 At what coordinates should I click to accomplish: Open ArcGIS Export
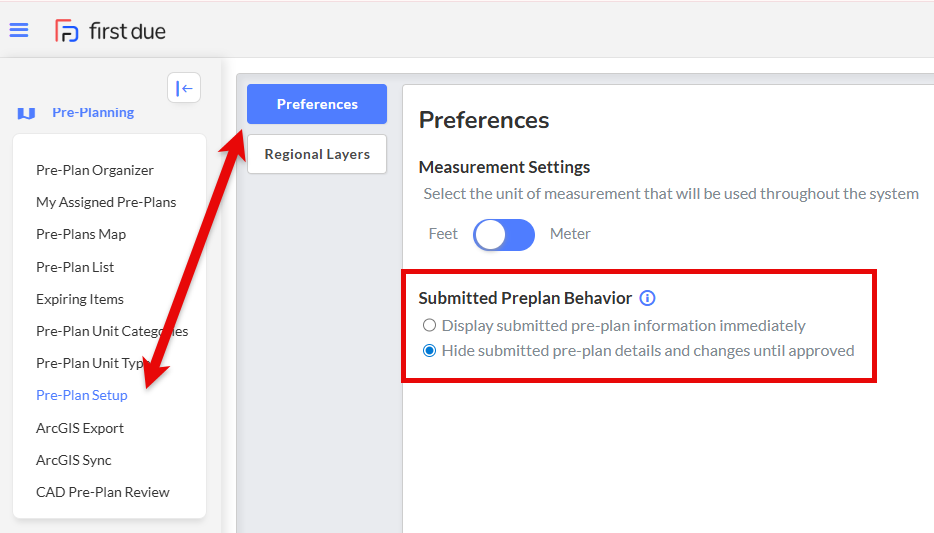(80, 428)
